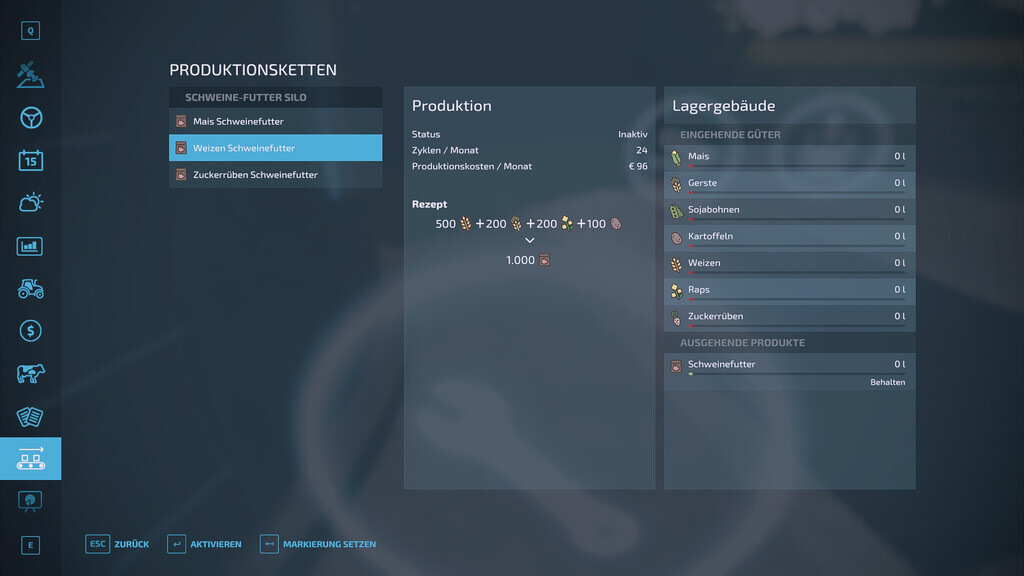Click the ESC Zurück button

[x=117, y=544]
